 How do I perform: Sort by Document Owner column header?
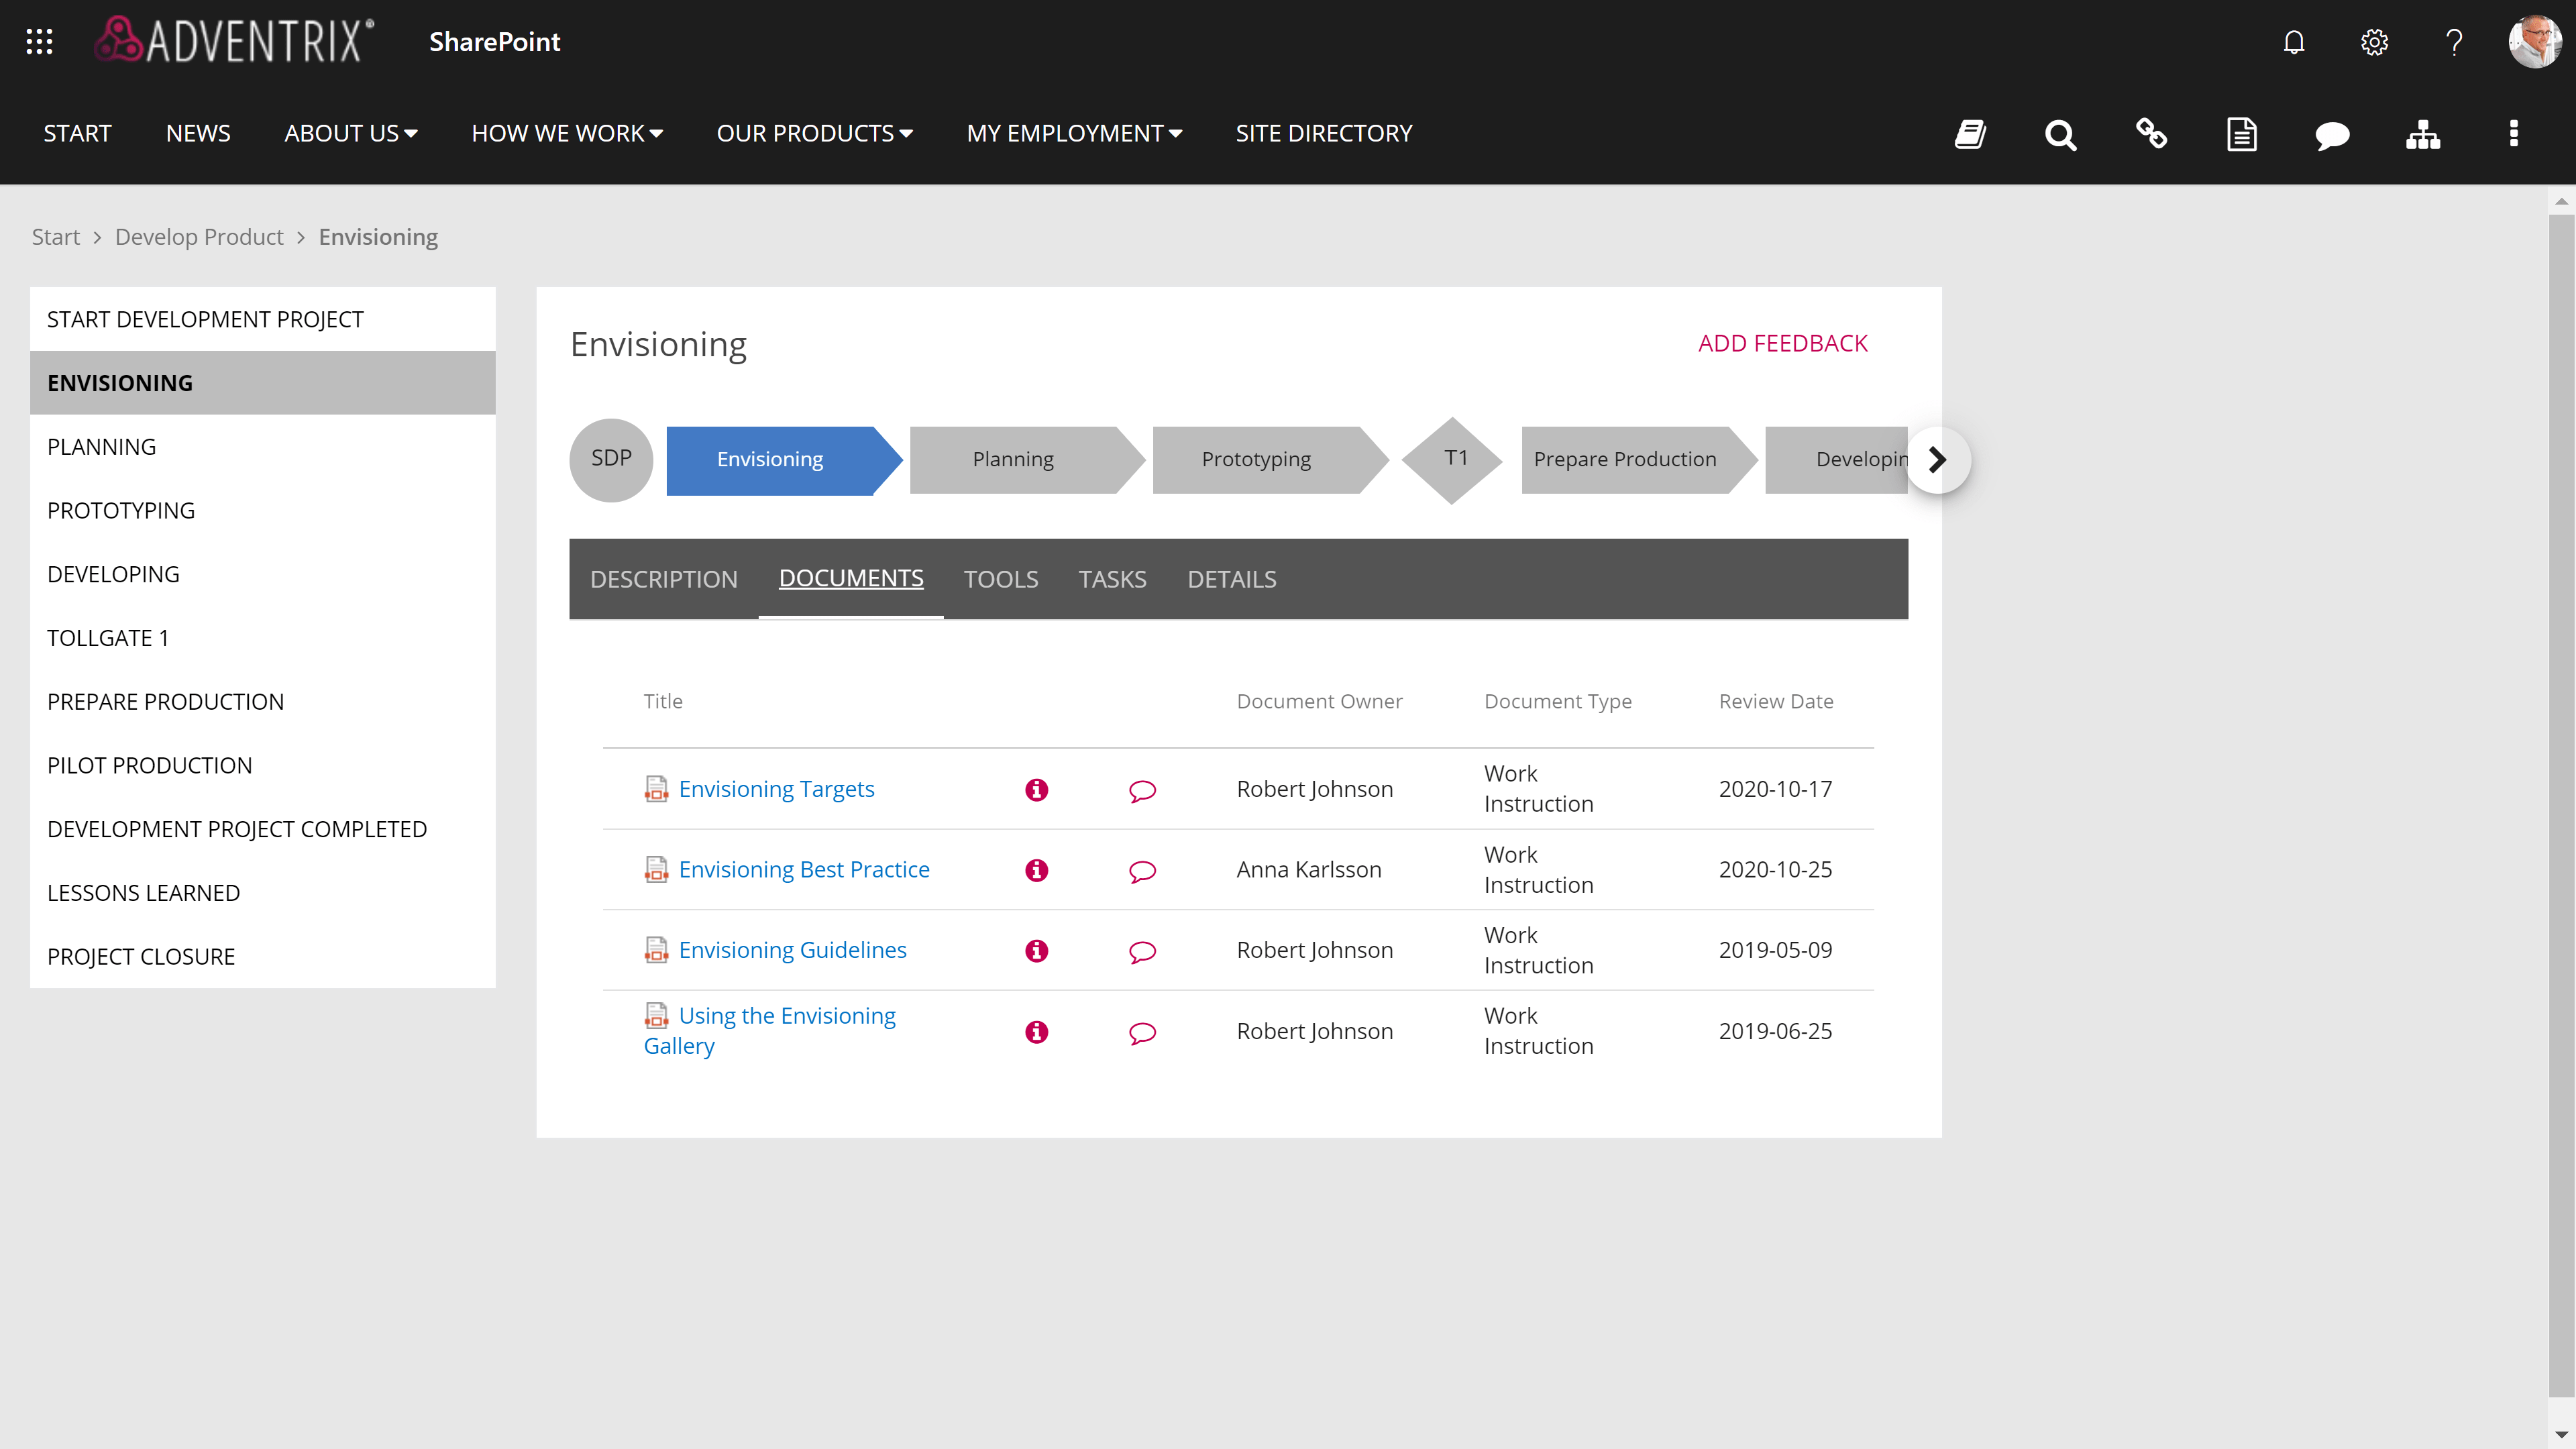pyautogui.click(x=1319, y=701)
